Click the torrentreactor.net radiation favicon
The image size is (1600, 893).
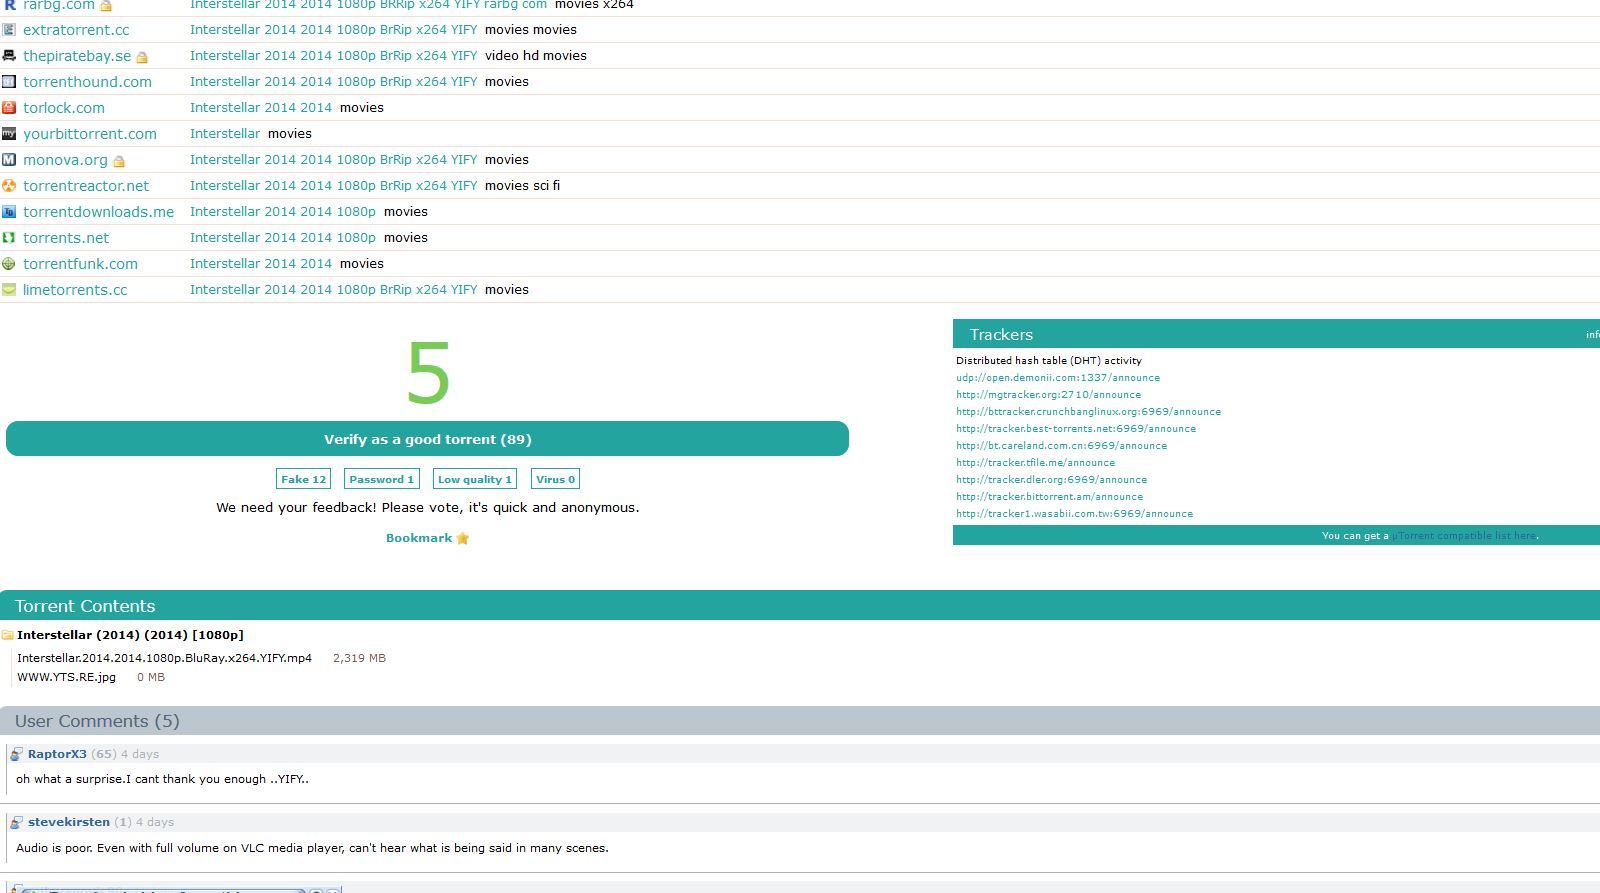(9, 185)
